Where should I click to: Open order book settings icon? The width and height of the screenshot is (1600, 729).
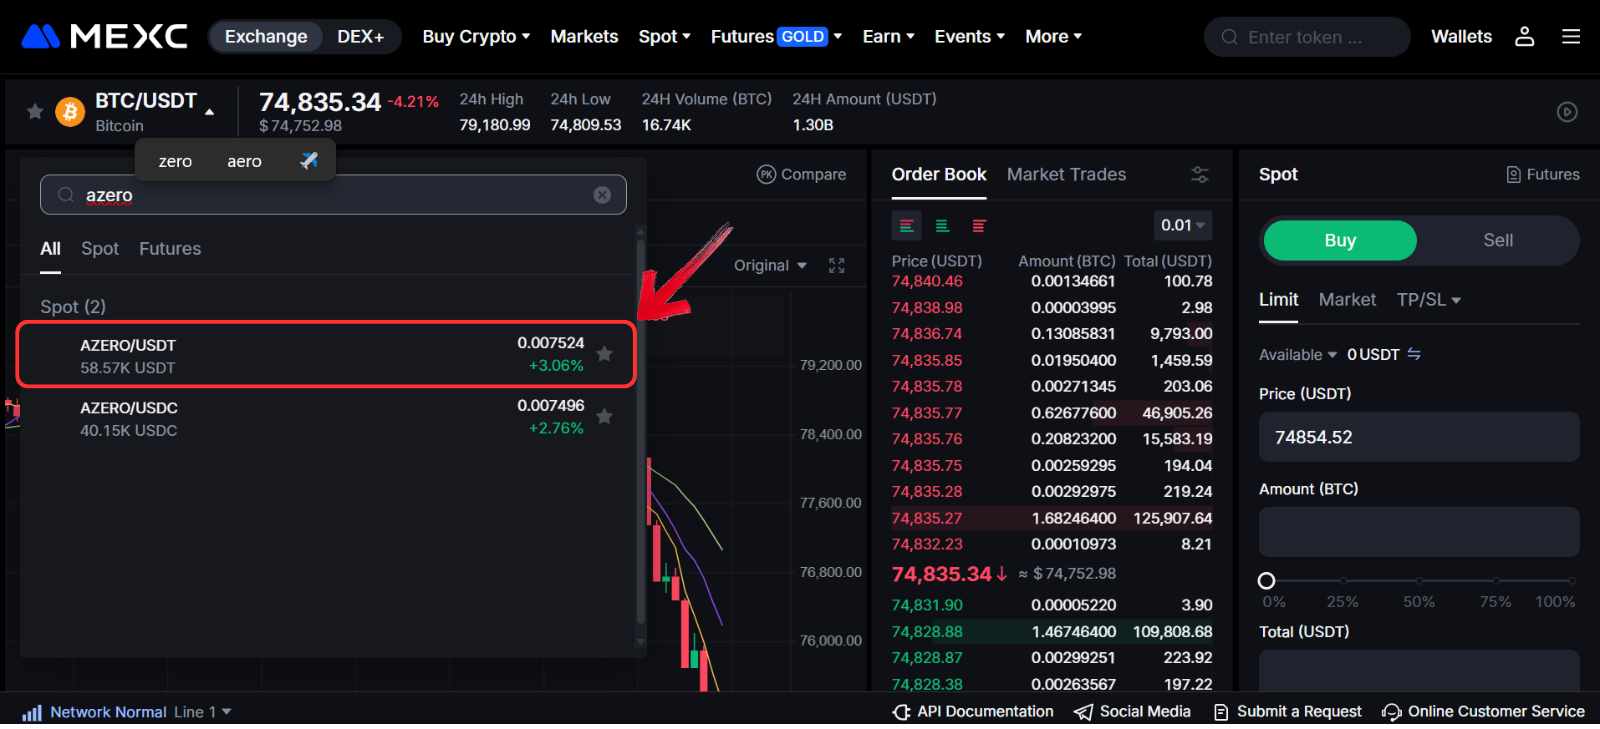point(1200,175)
